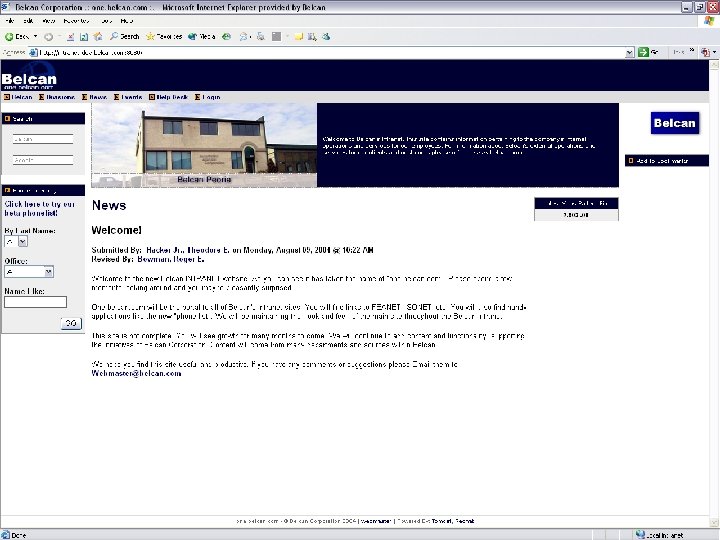Image resolution: width=720 pixels, height=540 pixels.
Task: Open the Edit menu
Action: 28,21
